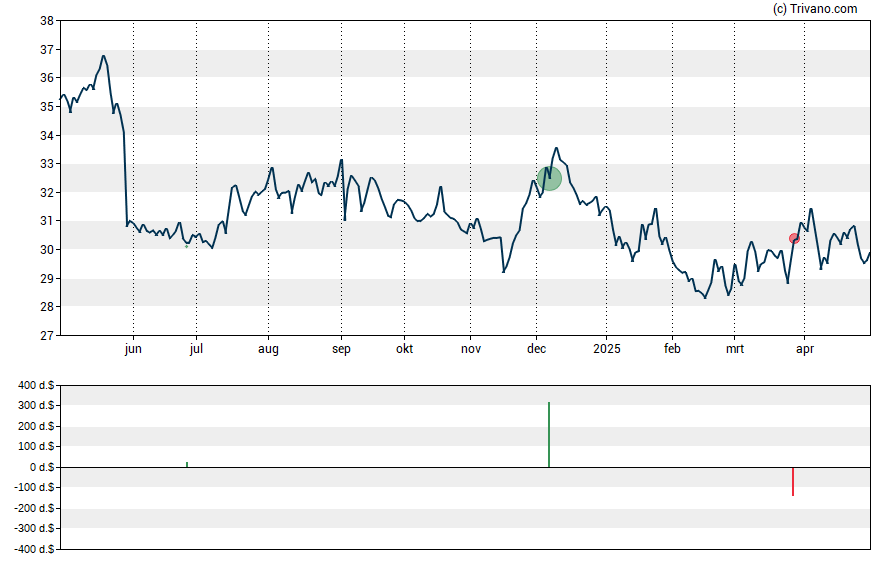Click the small green bar near July in the lower chart

pyautogui.click(x=187, y=464)
